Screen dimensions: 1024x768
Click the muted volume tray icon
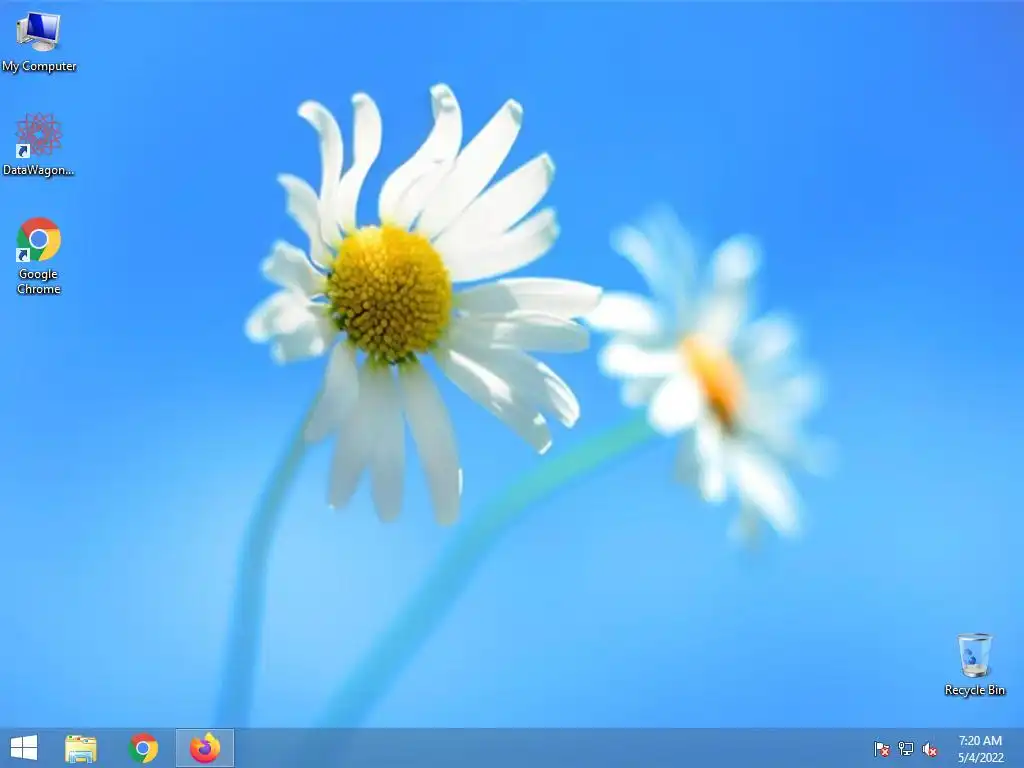tap(930, 749)
